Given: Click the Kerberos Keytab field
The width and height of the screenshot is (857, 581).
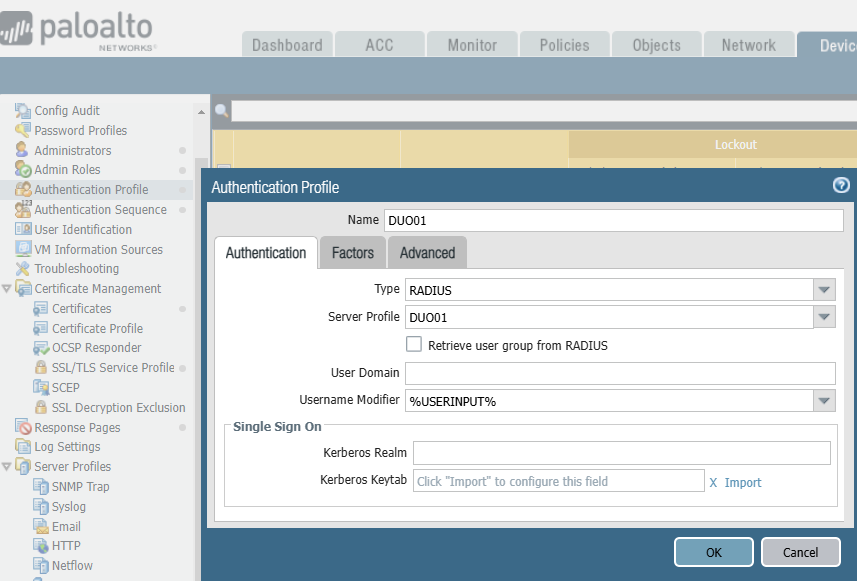Looking at the screenshot, I should click(559, 480).
